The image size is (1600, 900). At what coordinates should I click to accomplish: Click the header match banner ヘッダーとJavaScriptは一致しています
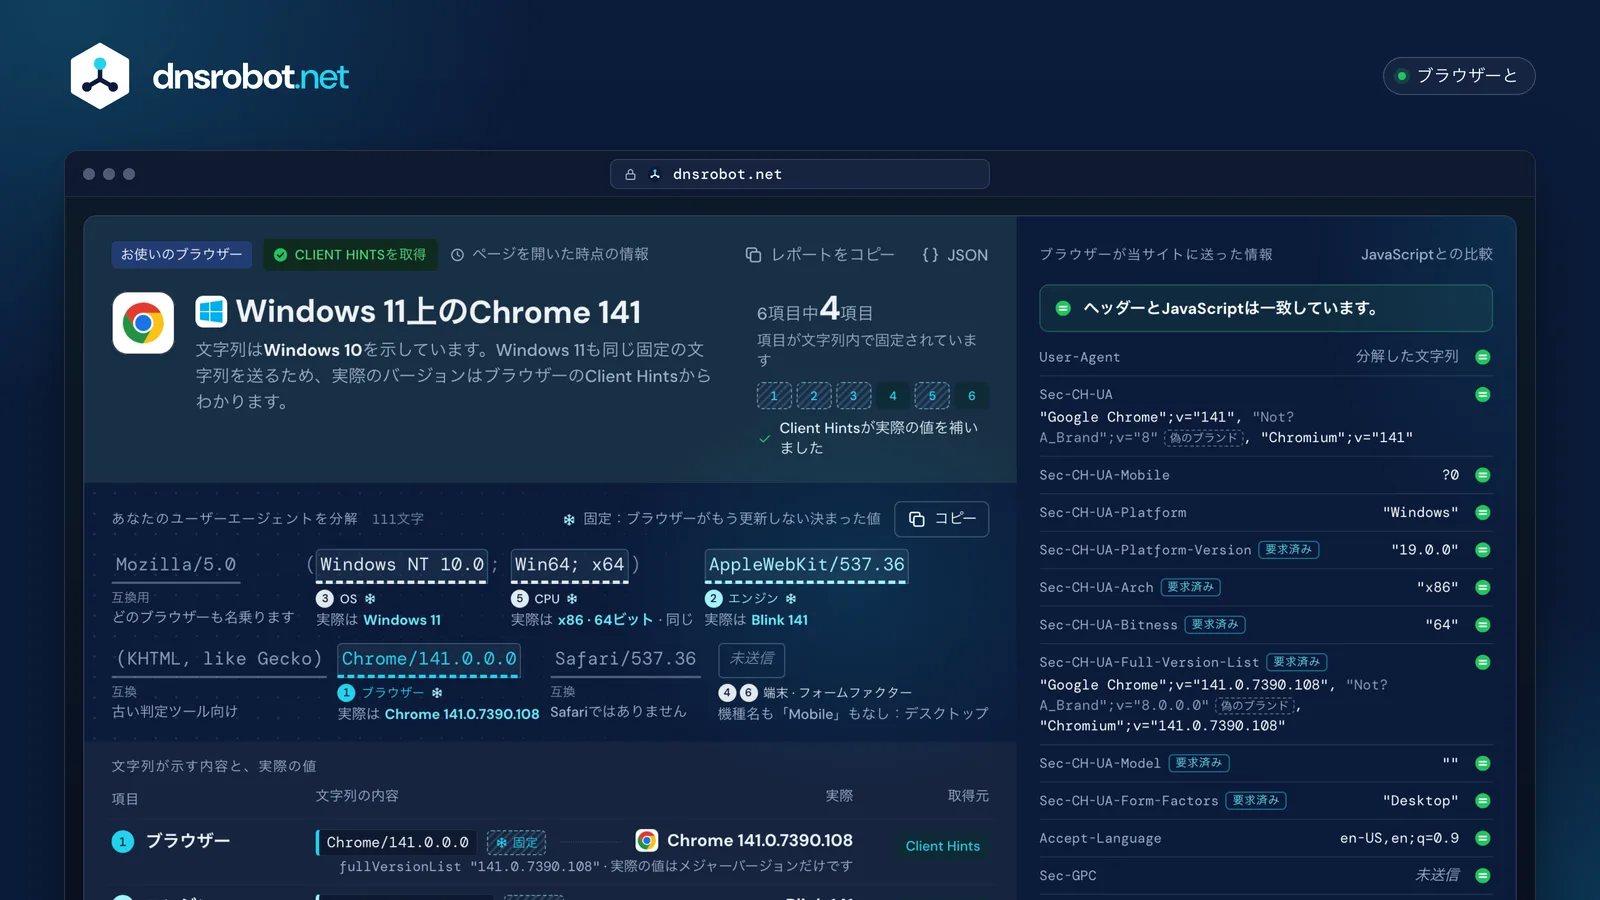[x=1265, y=308]
